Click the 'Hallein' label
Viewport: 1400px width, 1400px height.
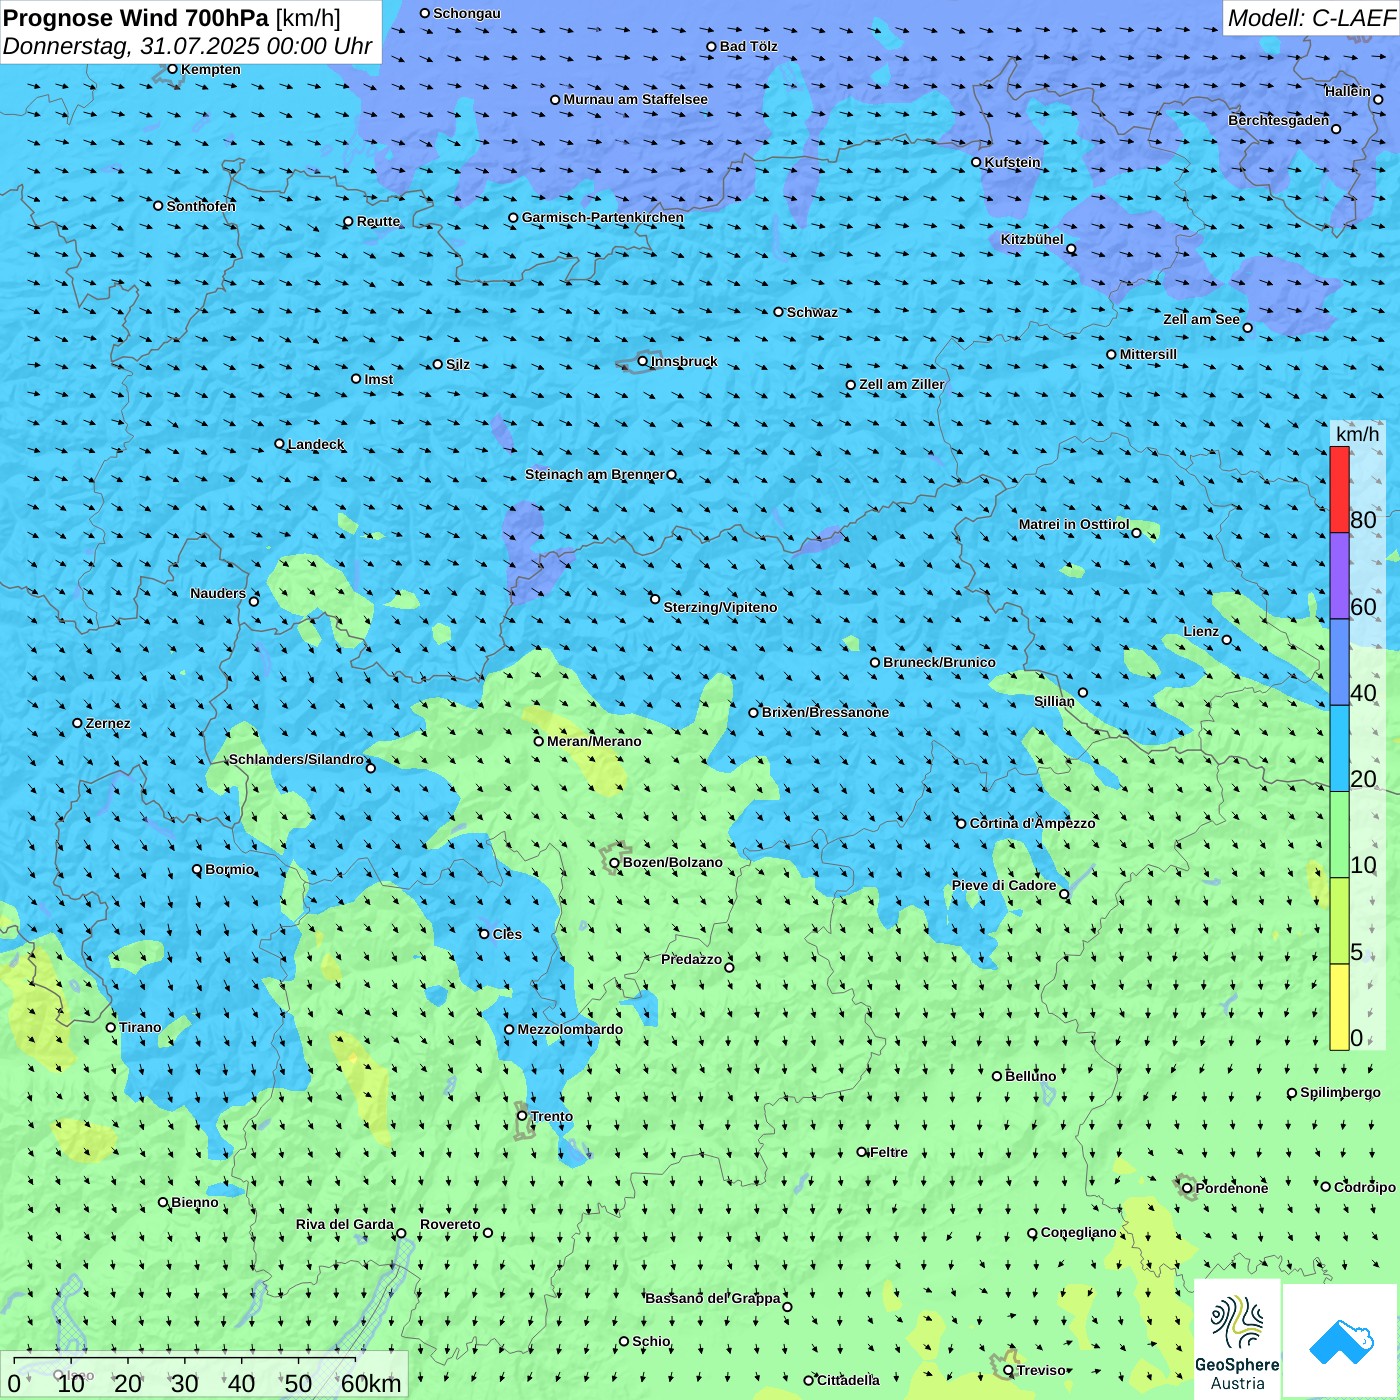[x=1348, y=91]
